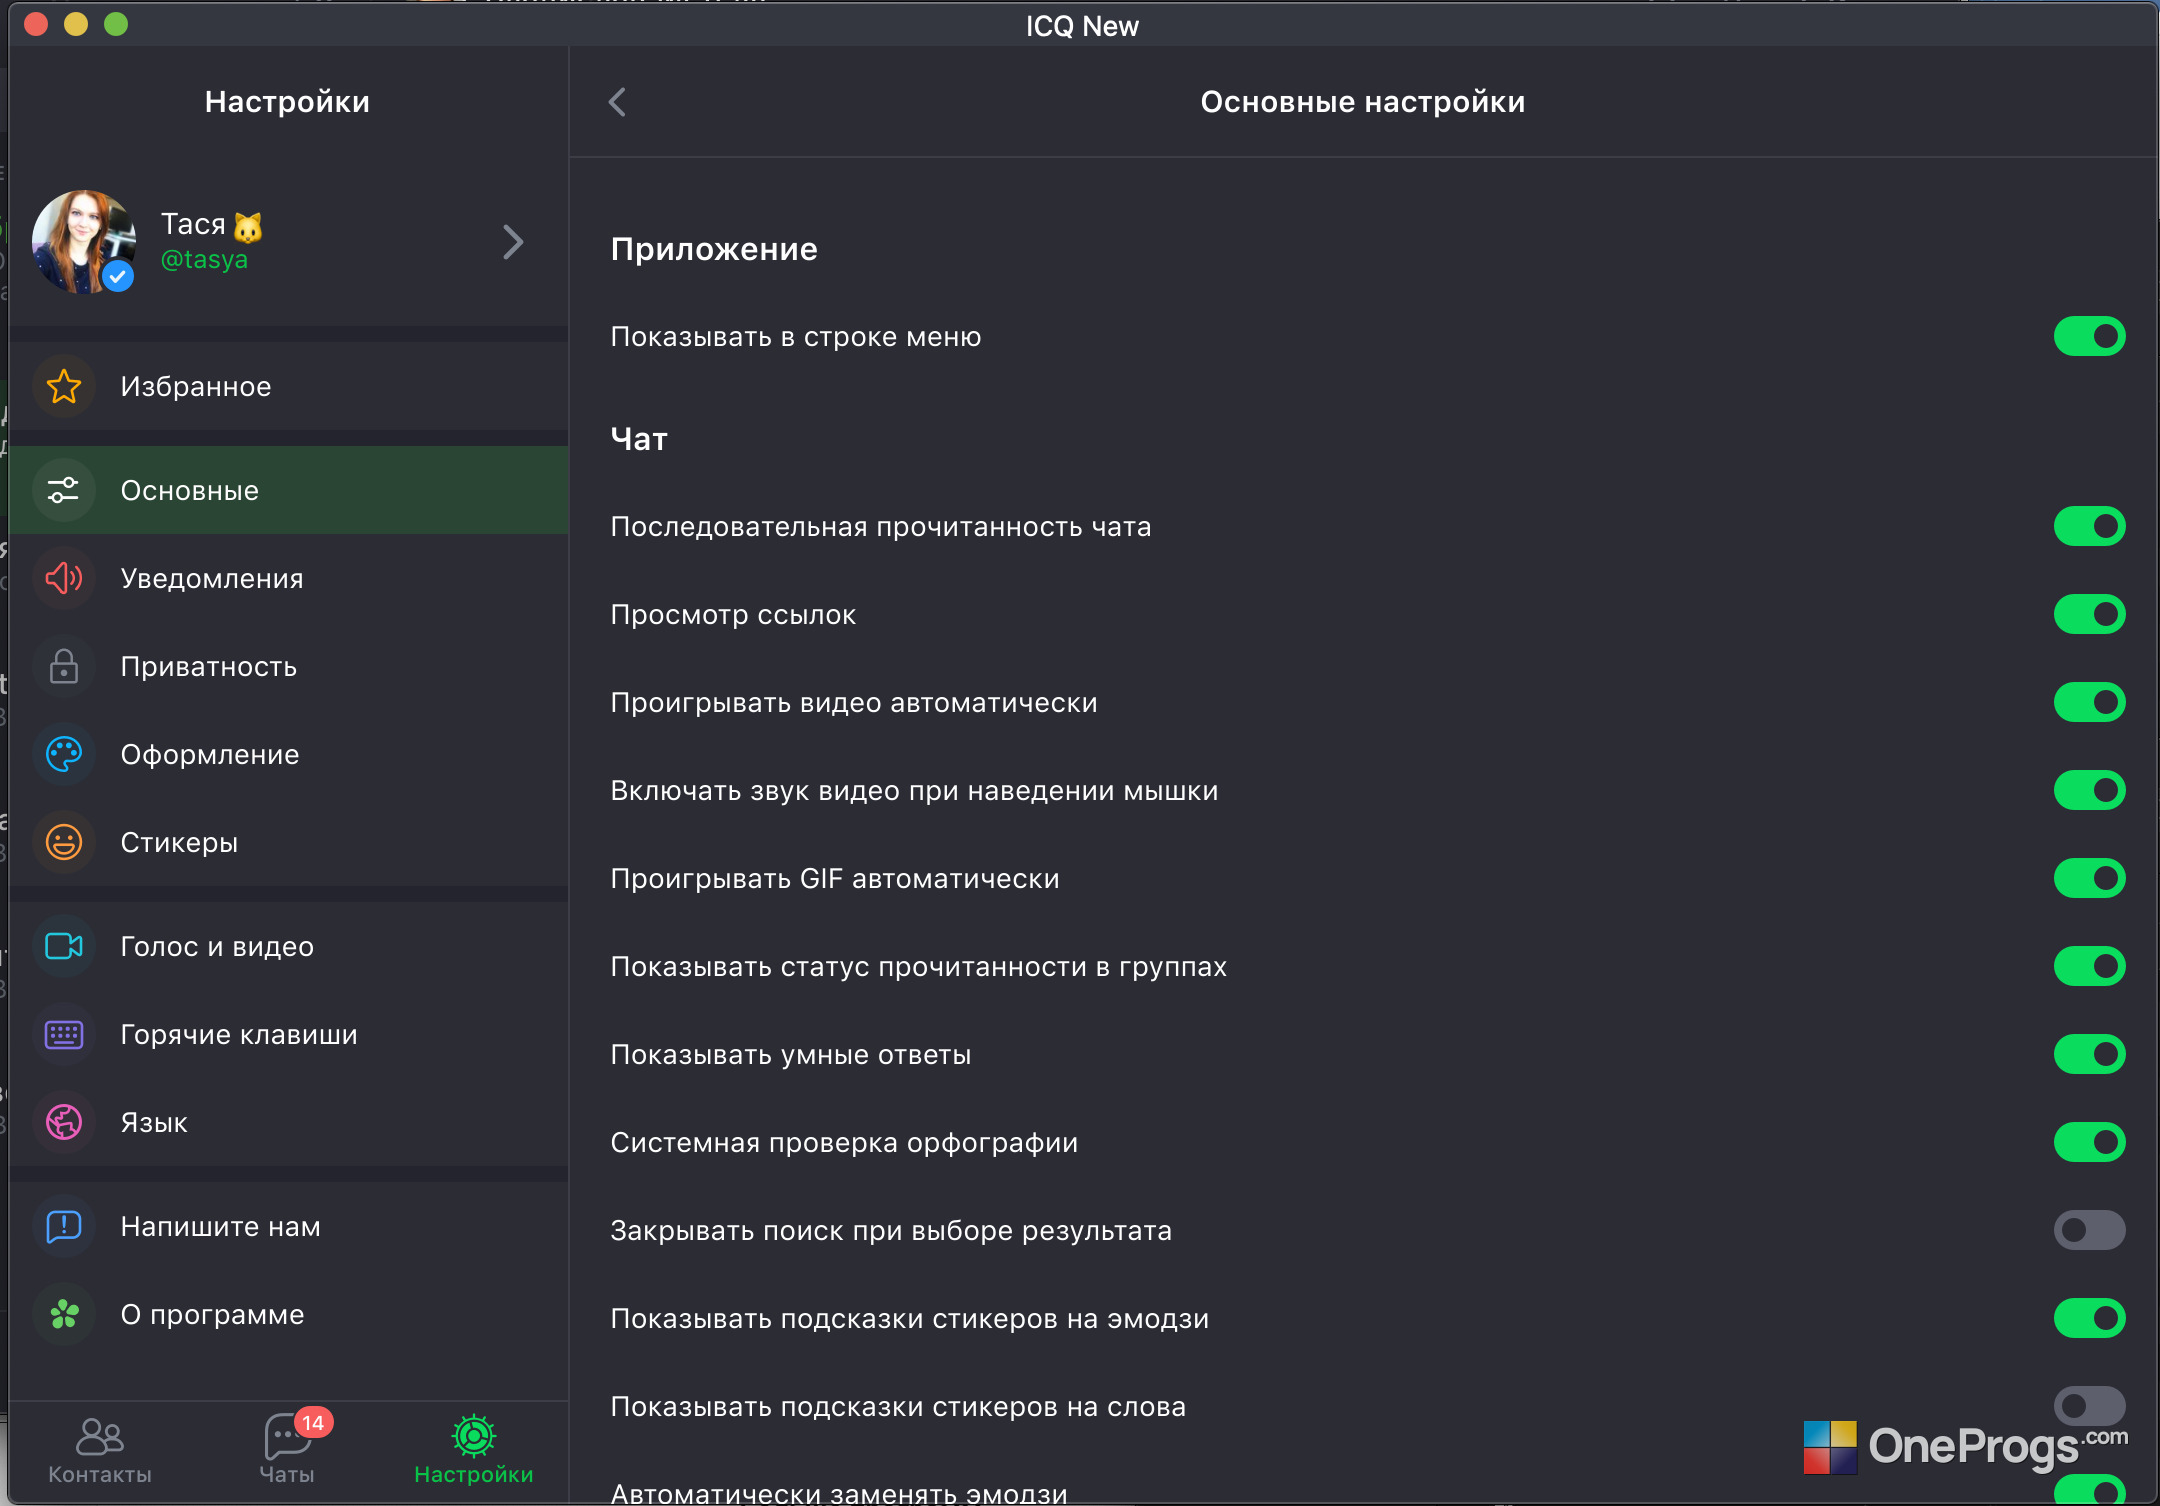Screen dimensions: 2160x1506
Task: Click the Чат section heading
Action: coord(639,439)
